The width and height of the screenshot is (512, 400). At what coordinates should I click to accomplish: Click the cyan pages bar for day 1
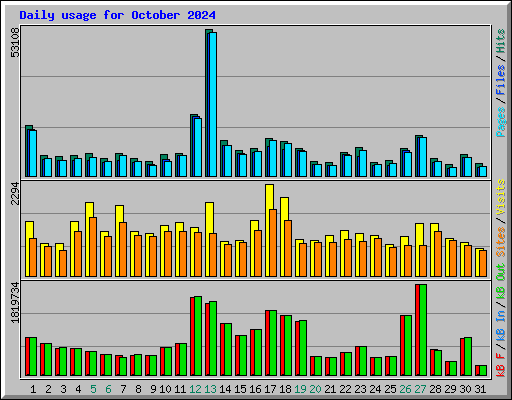coord(33,153)
